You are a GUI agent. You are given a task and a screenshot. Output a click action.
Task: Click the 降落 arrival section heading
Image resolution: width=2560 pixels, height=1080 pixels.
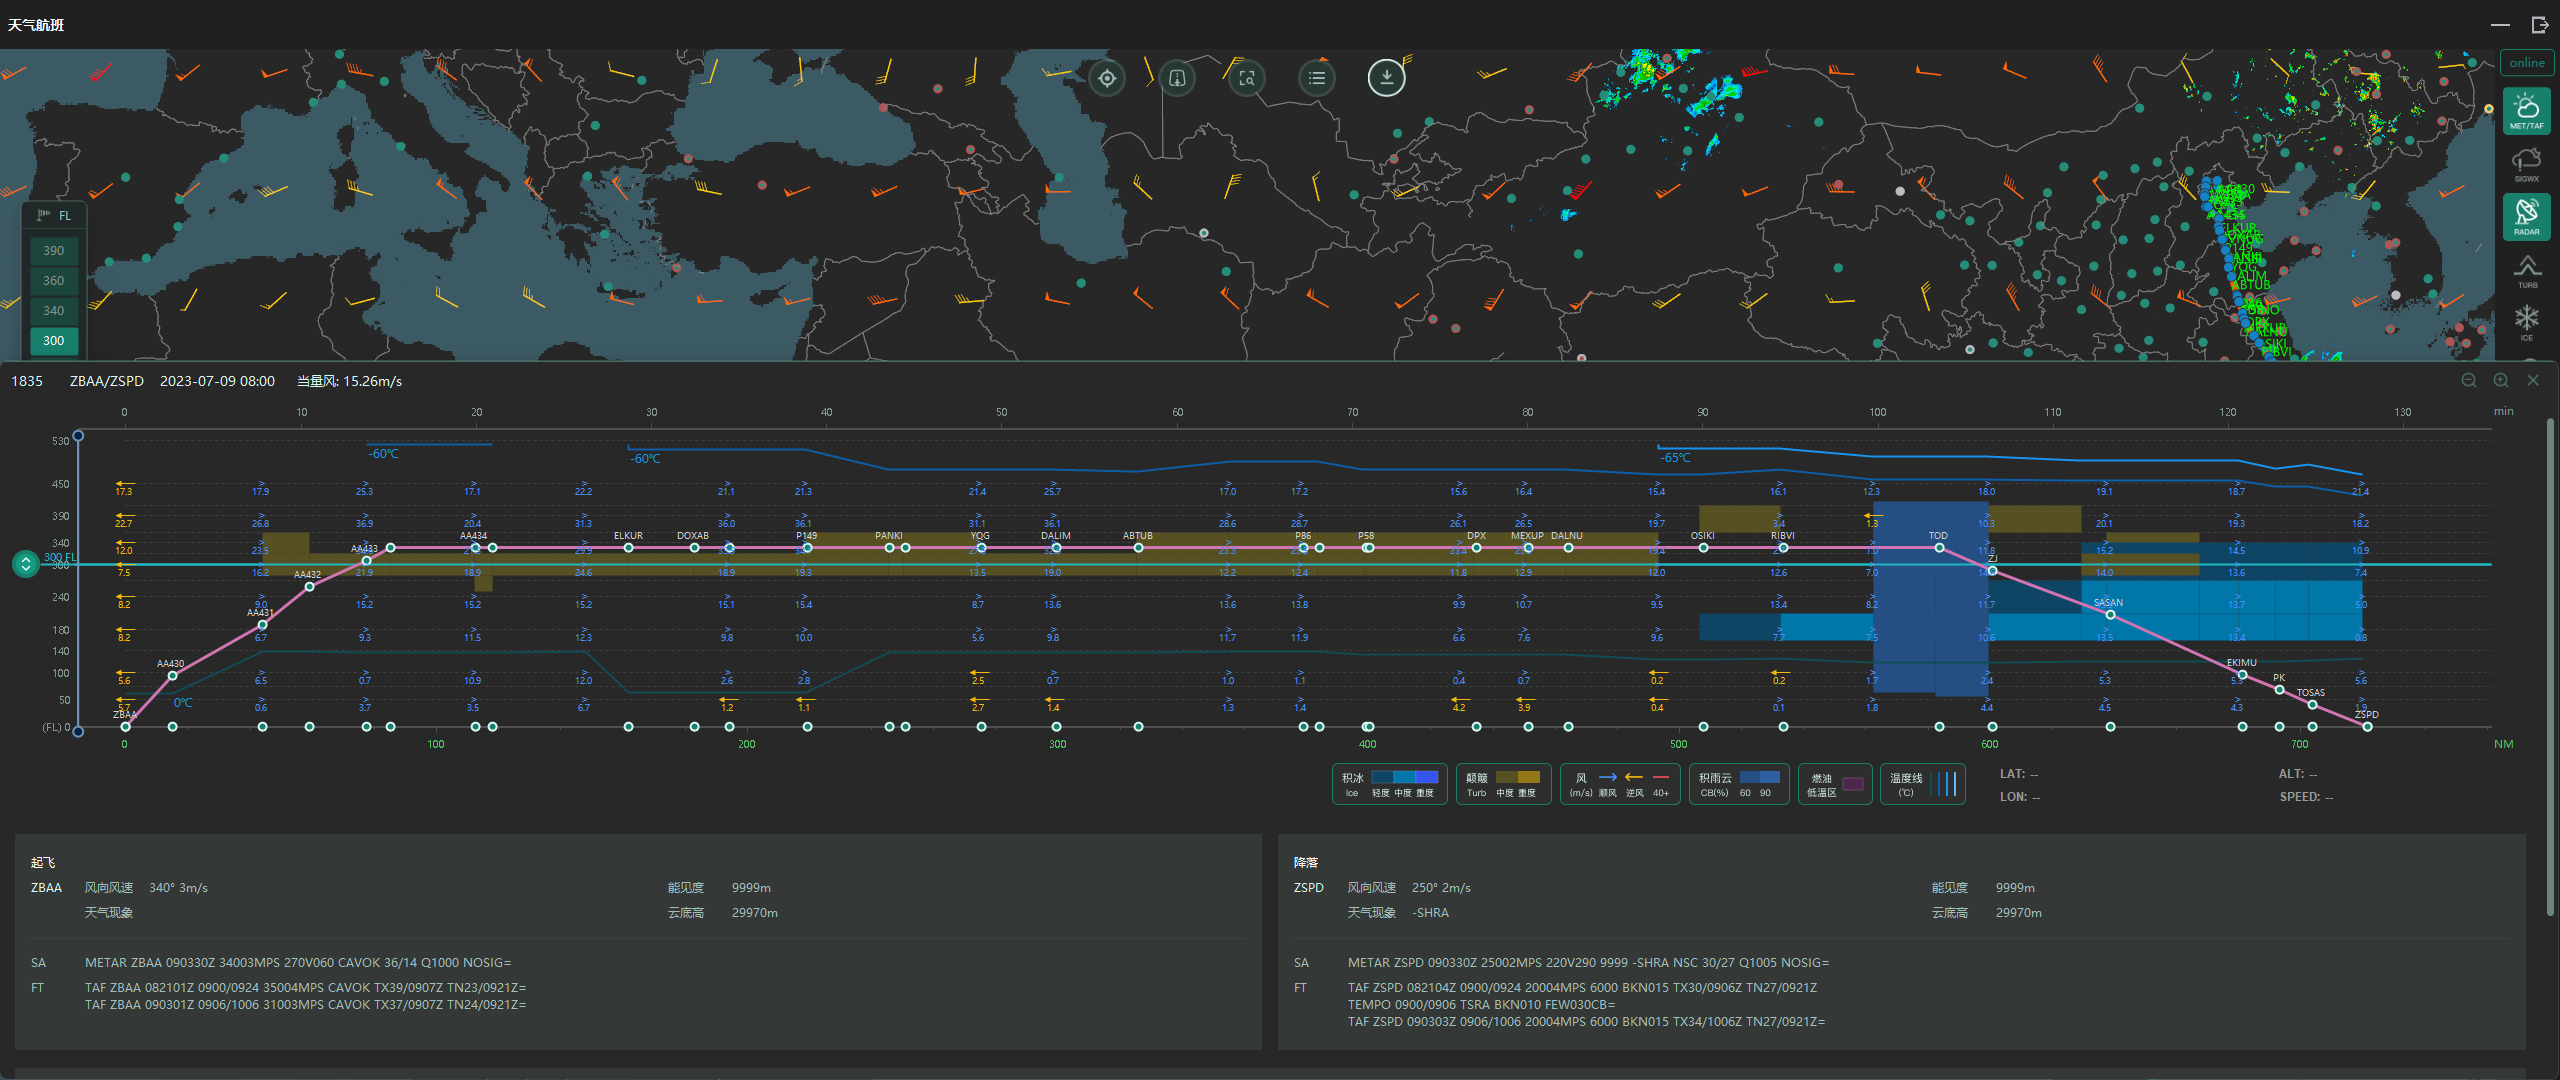[1306, 862]
